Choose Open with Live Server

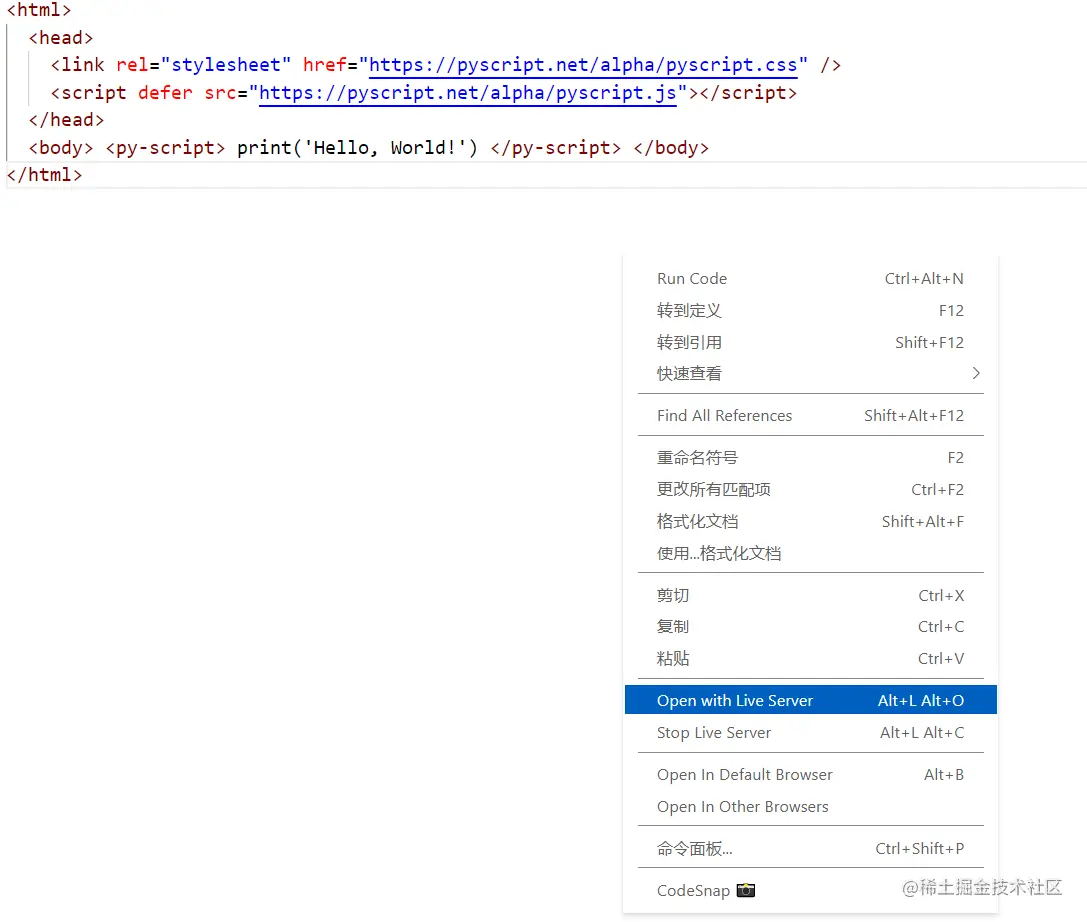coord(810,700)
